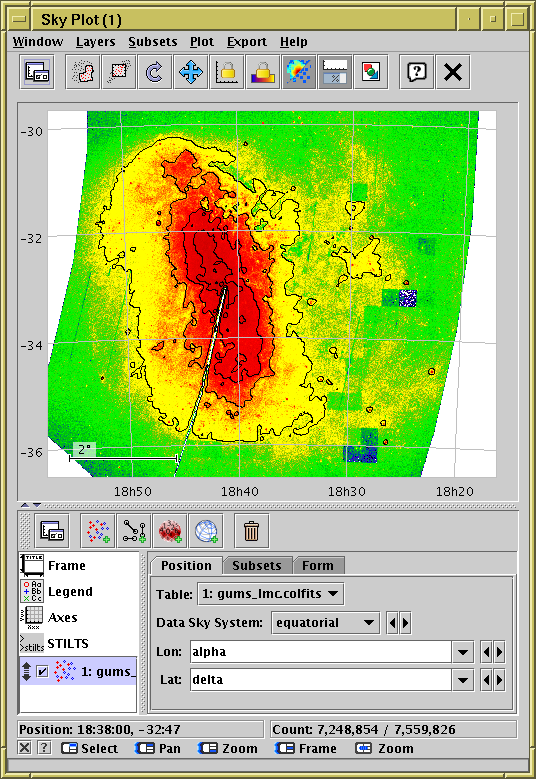Viewport: 536px width, 779px height.
Task: Uncheck the gums layer visibility checkbox
Action: click(42, 672)
